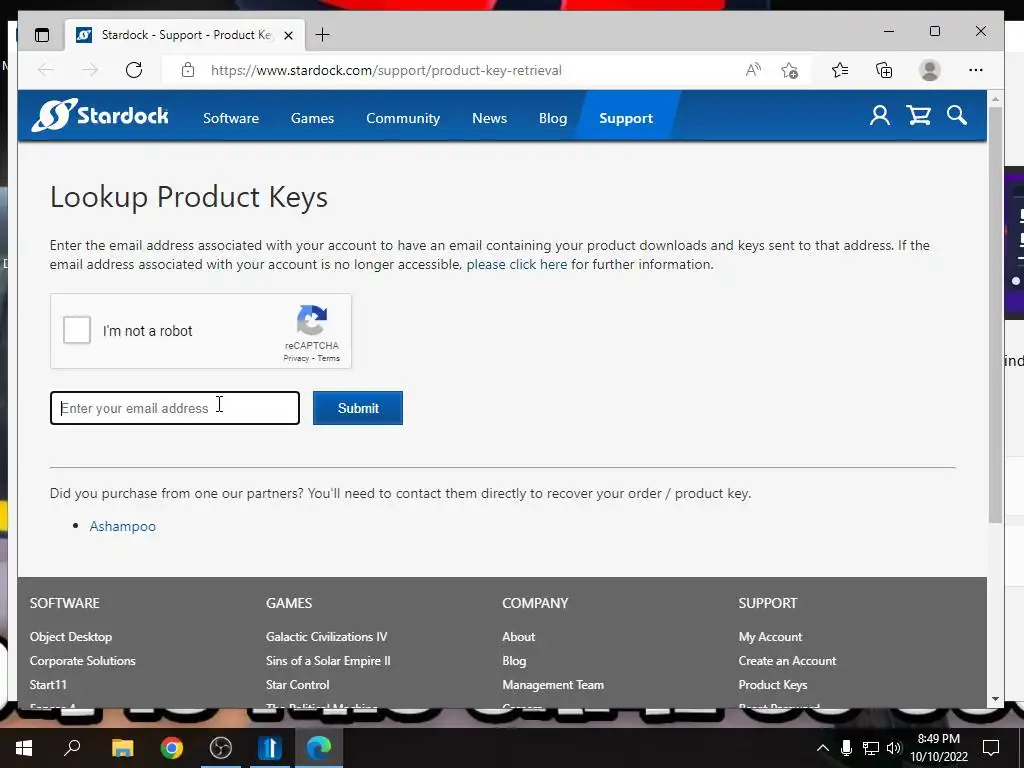Follow the please click here link
1024x768 pixels.
pos(517,264)
